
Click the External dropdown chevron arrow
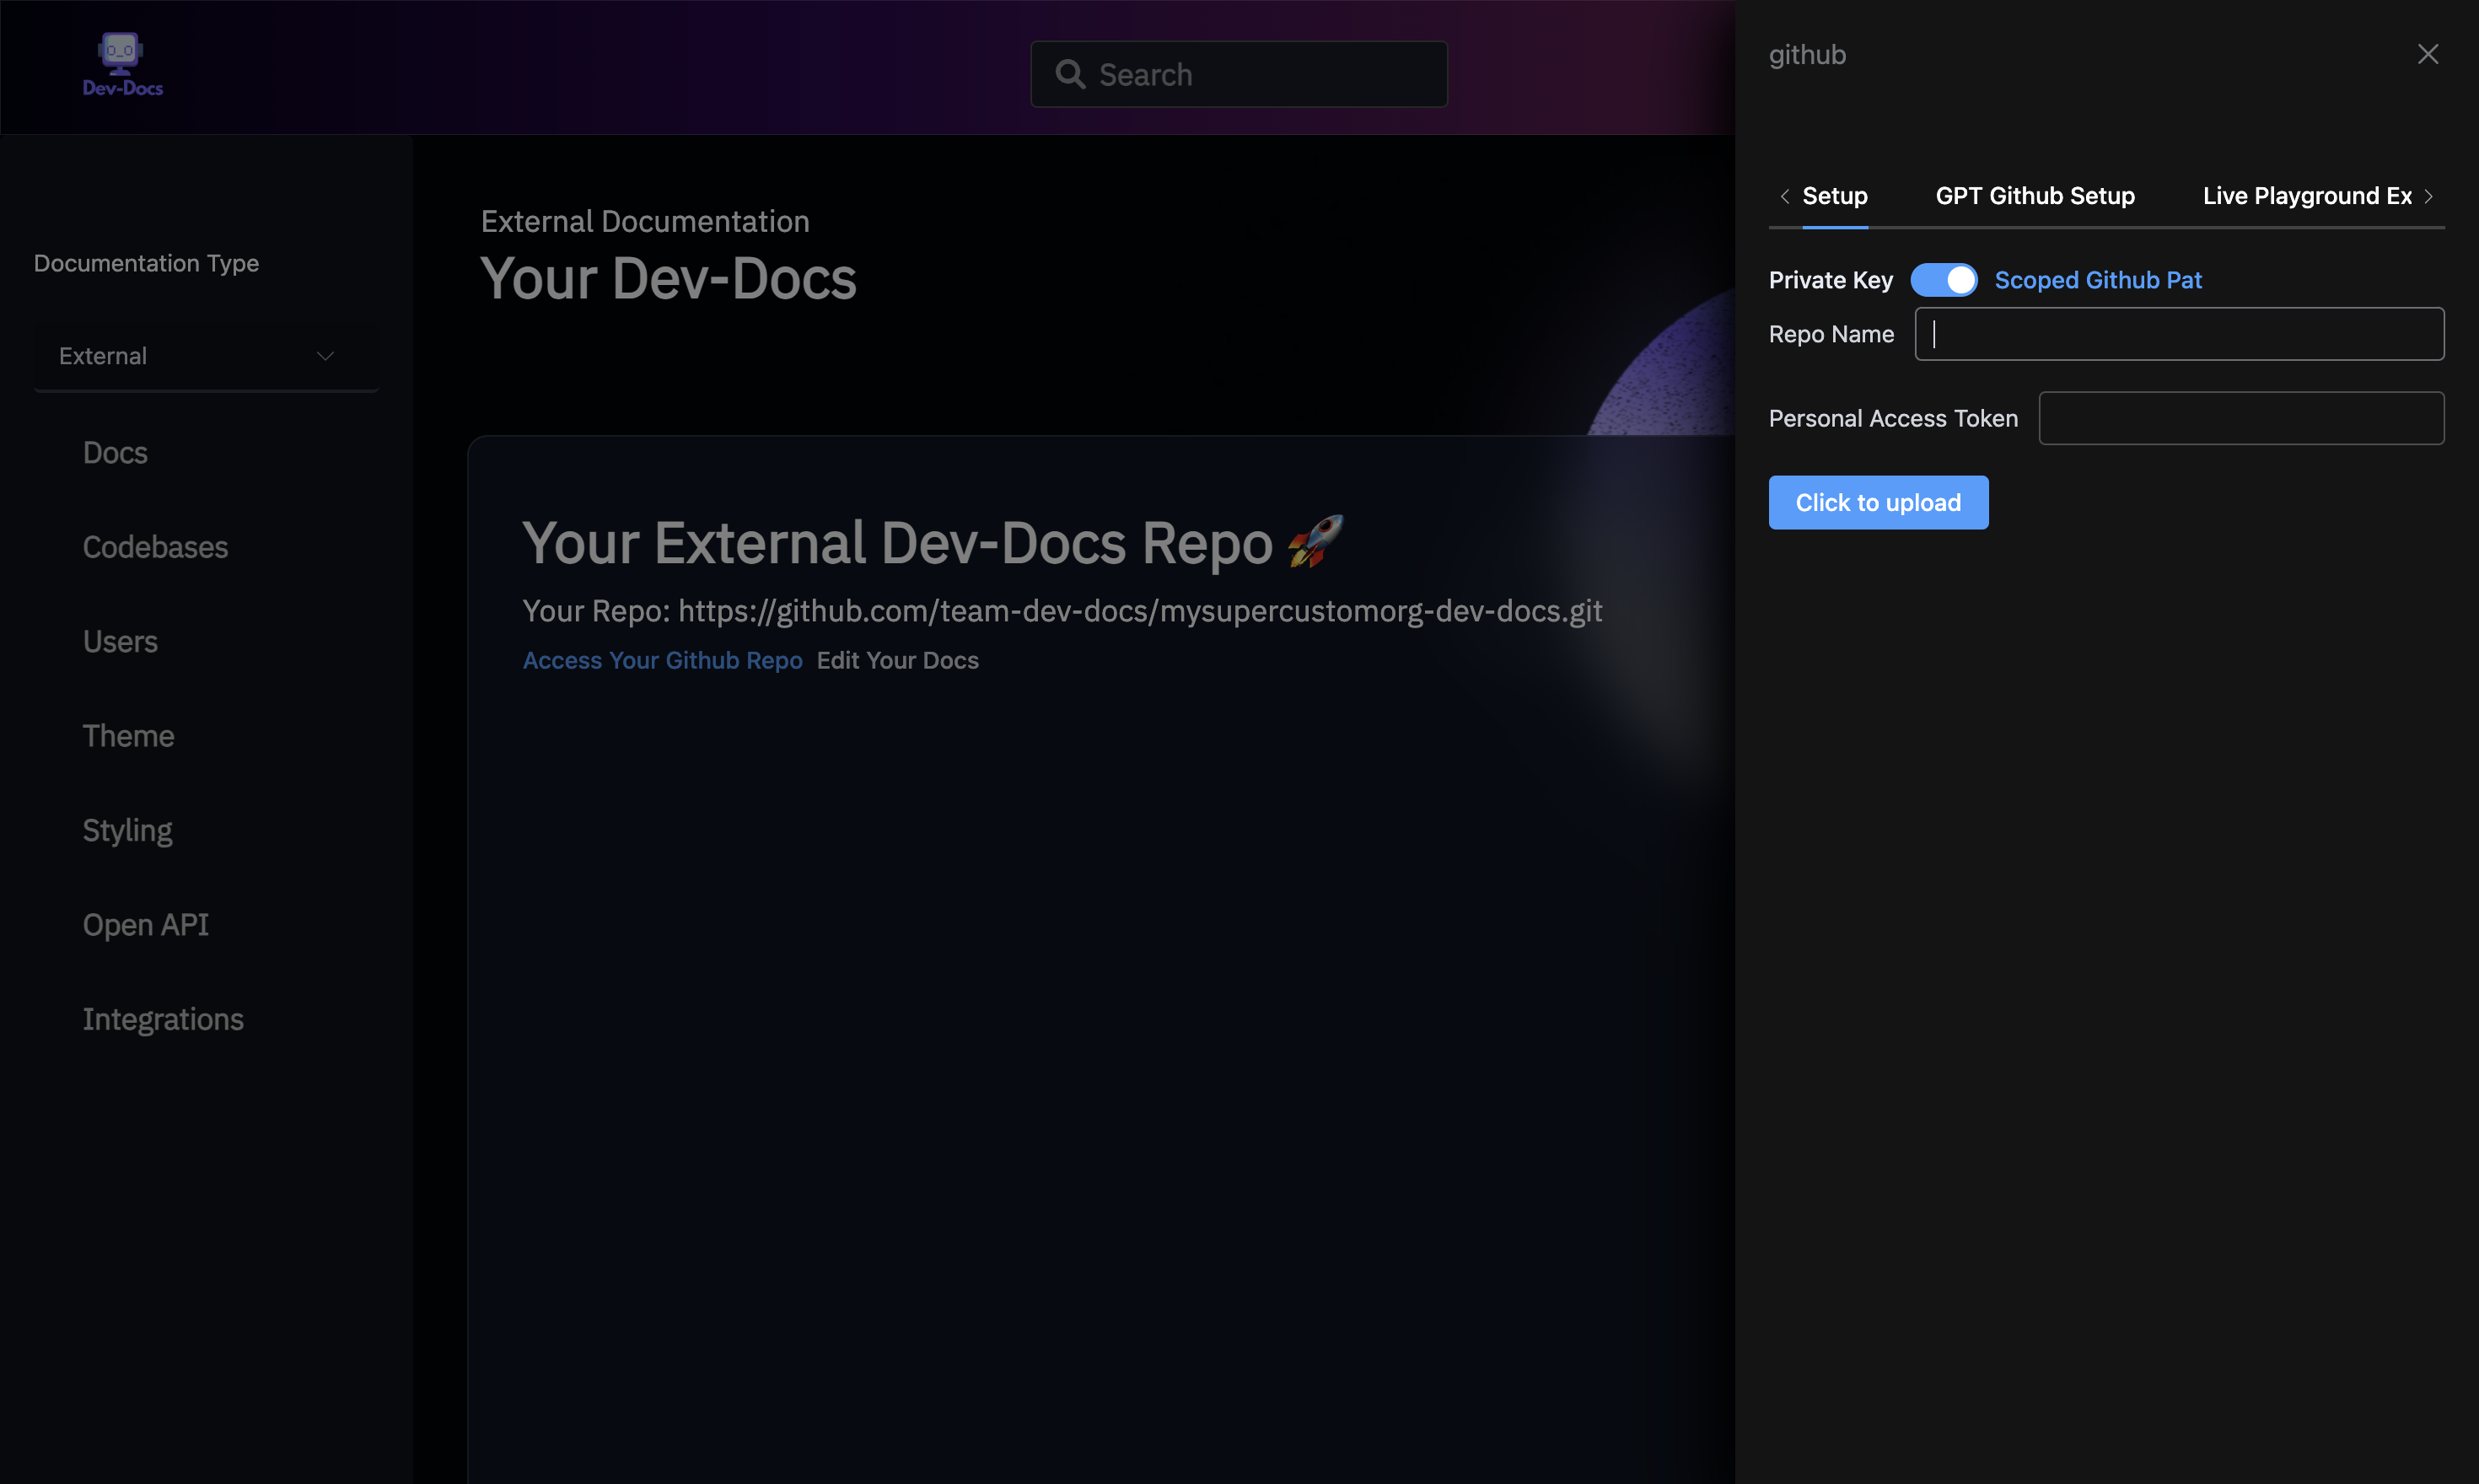point(325,356)
